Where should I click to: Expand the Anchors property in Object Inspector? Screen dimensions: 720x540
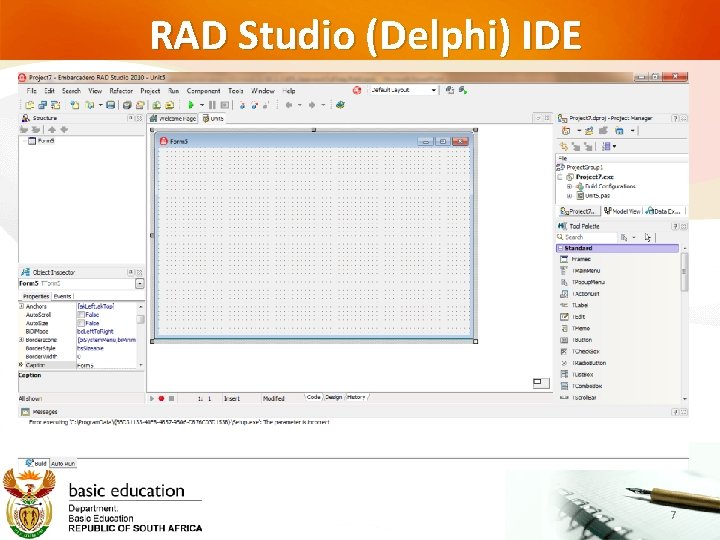tap(21, 306)
